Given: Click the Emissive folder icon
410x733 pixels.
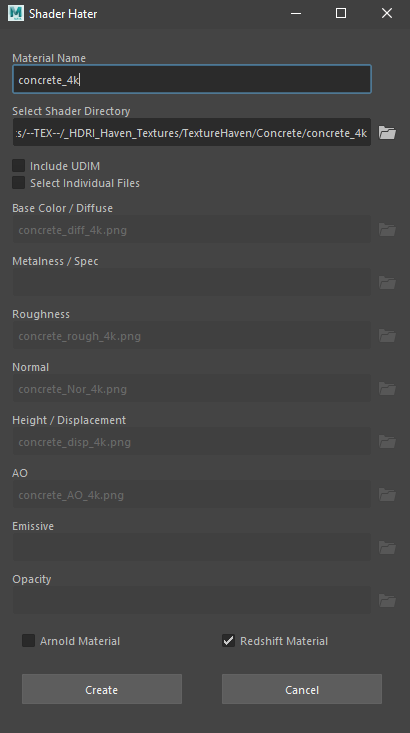Looking at the screenshot, I should click(x=387, y=547).
